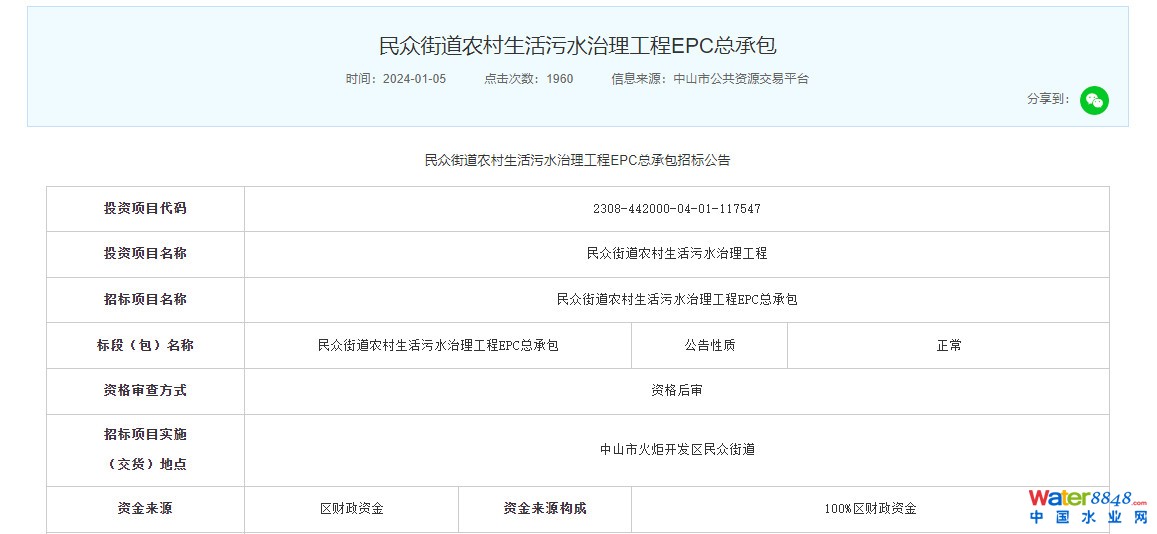Click the 招标公告 subtitle above the table
Viewport: 1157px width, 534px height.
[x=577, y=160]
